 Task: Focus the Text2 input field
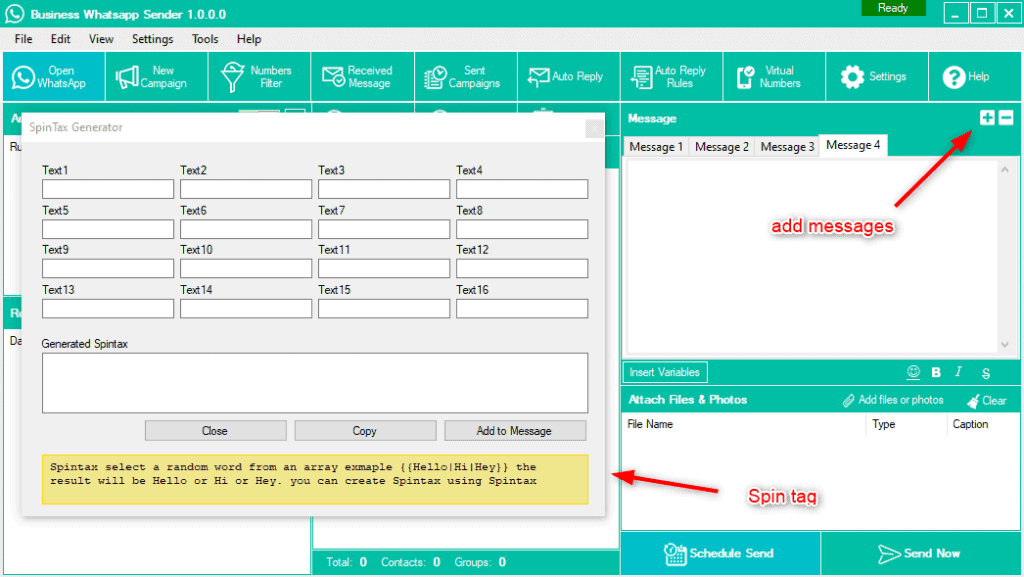pyautogui.click(x=246, y=189)
